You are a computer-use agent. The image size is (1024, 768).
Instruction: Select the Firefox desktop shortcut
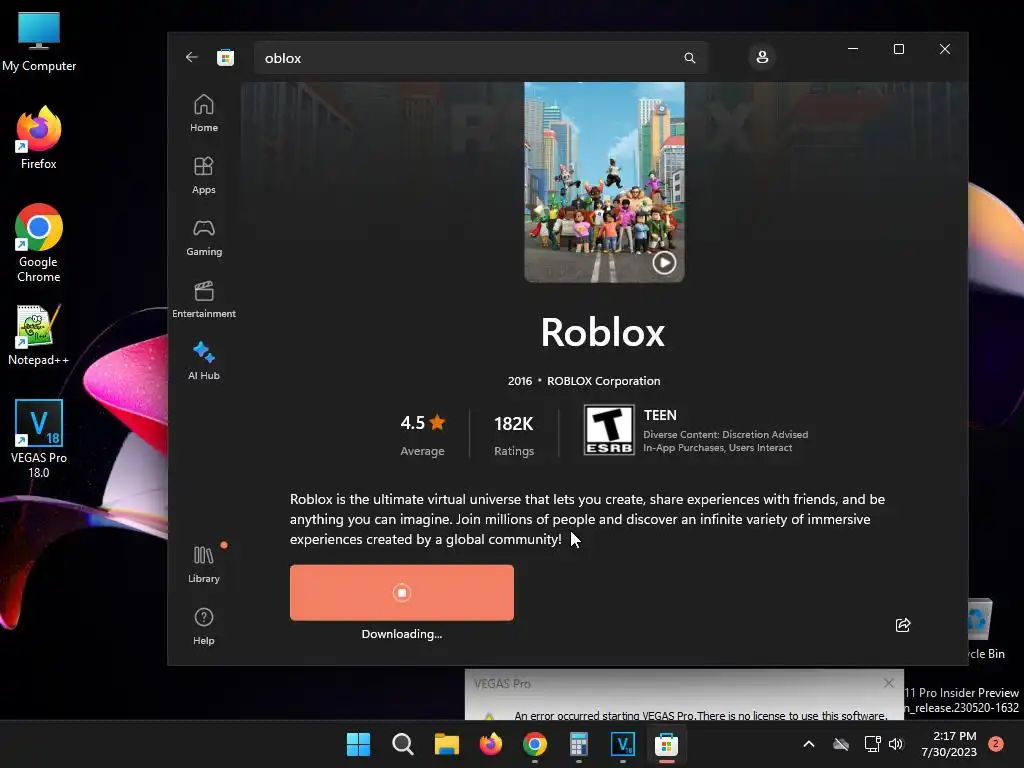pyautogui.click(x=39, y=138)
